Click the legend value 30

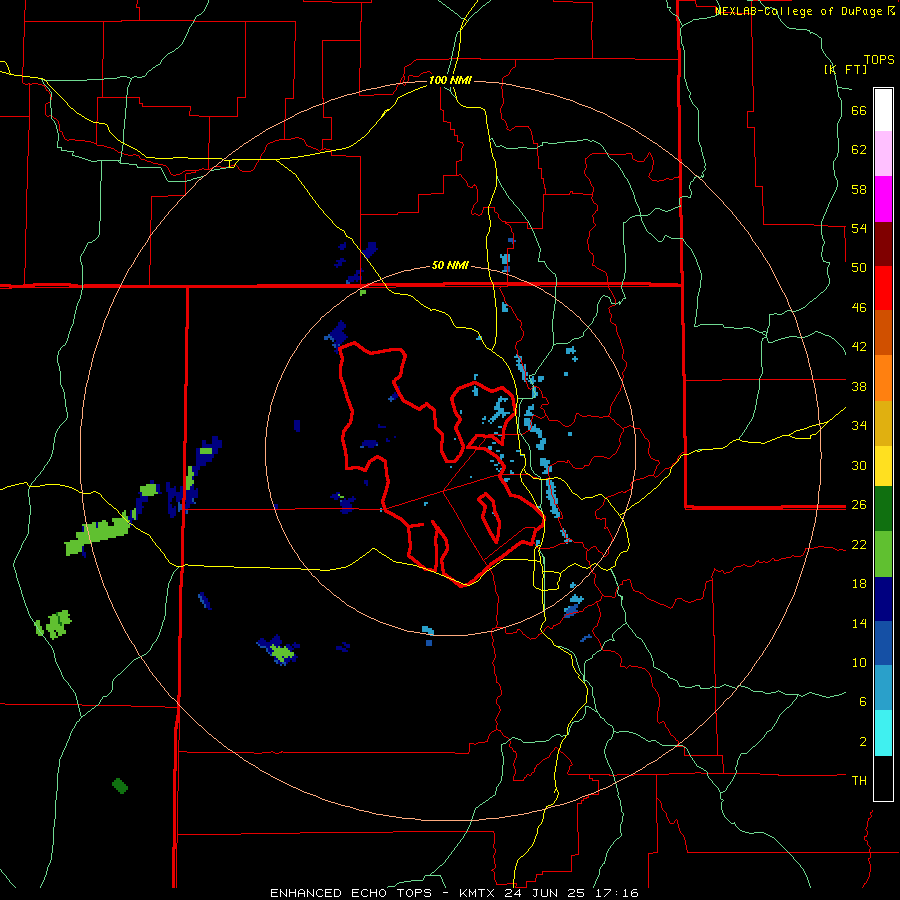tap(859, 465)
